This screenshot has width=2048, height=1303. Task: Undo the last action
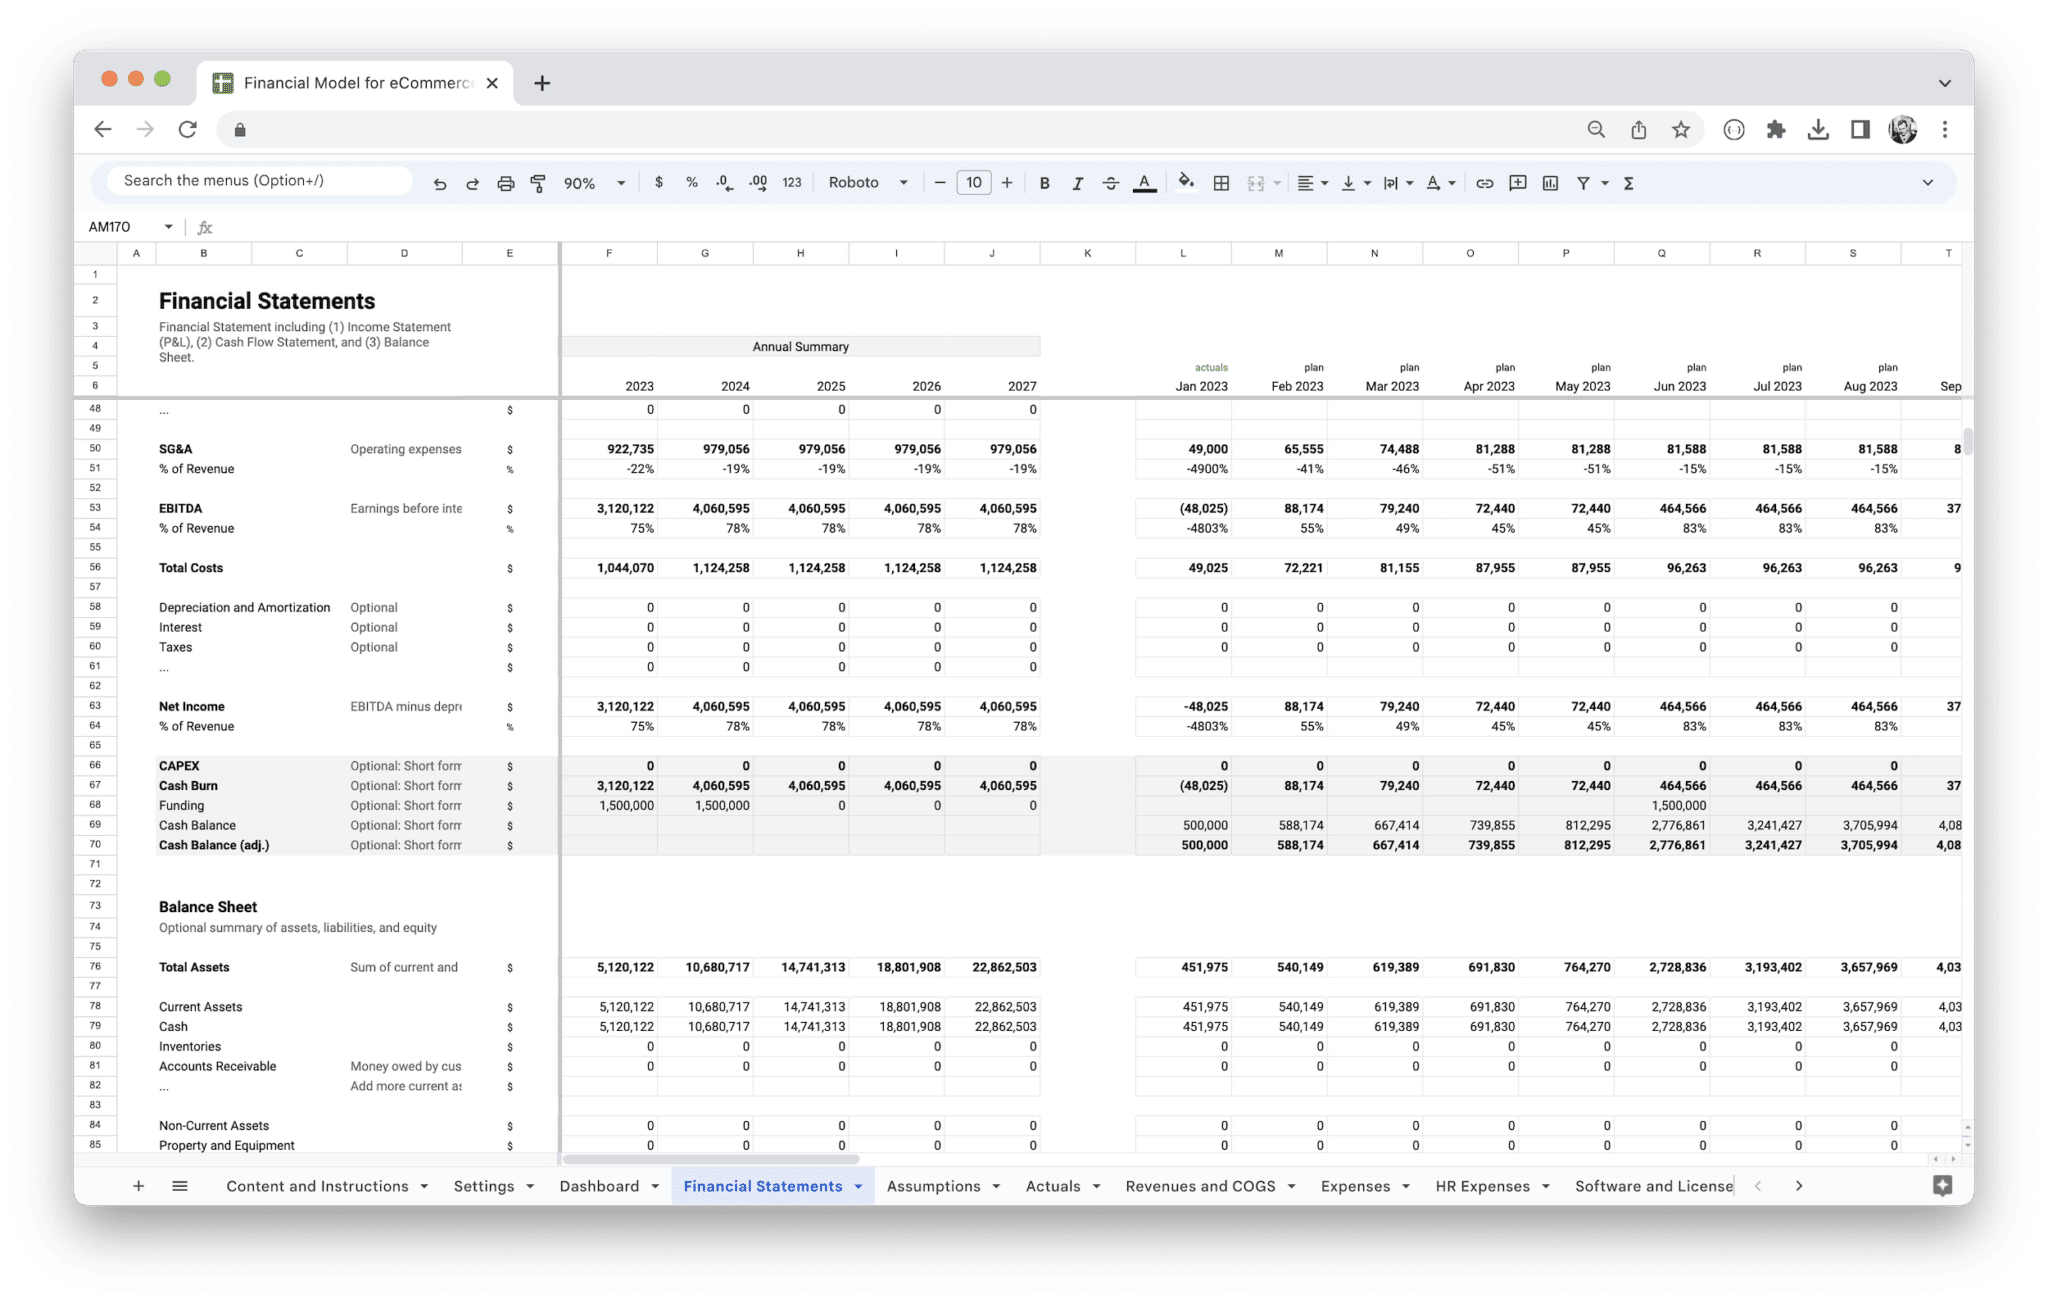440,182
